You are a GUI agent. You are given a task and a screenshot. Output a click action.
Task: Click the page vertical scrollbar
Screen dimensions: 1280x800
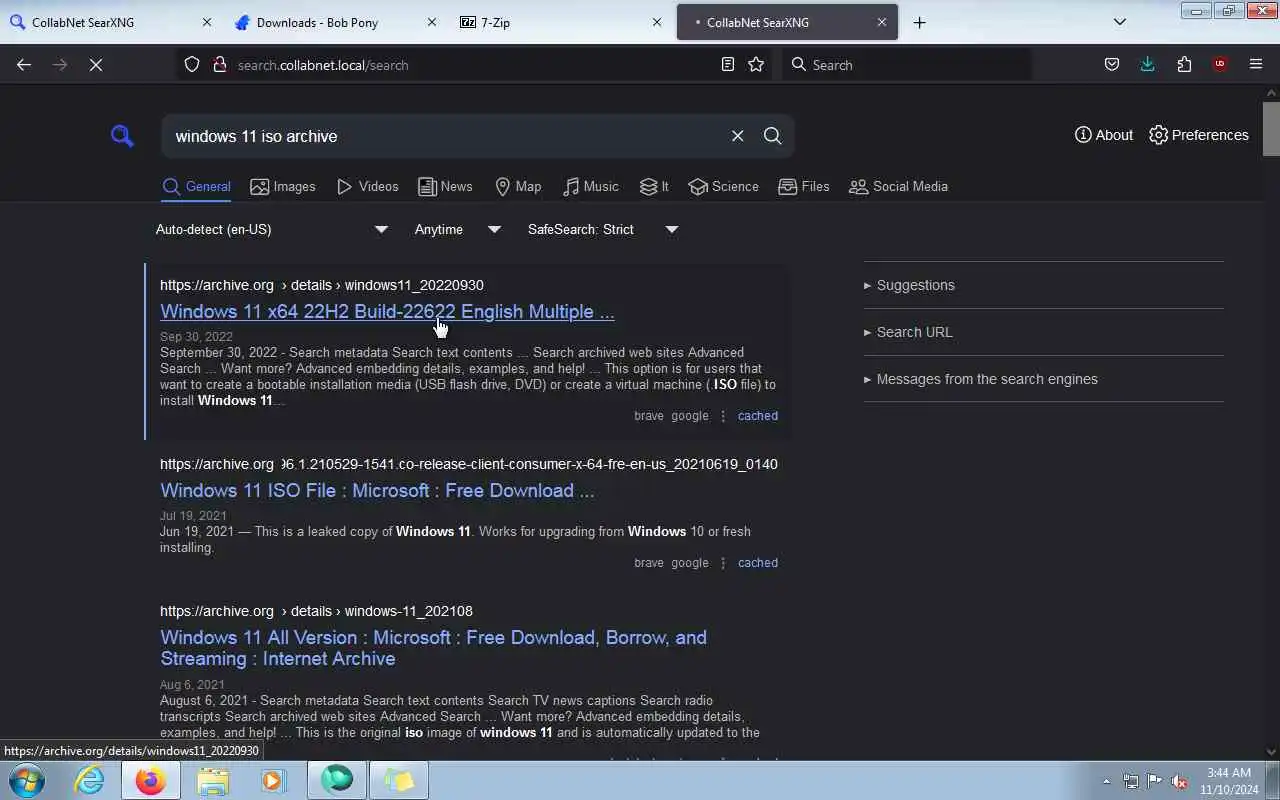[x=1271, y=128]
